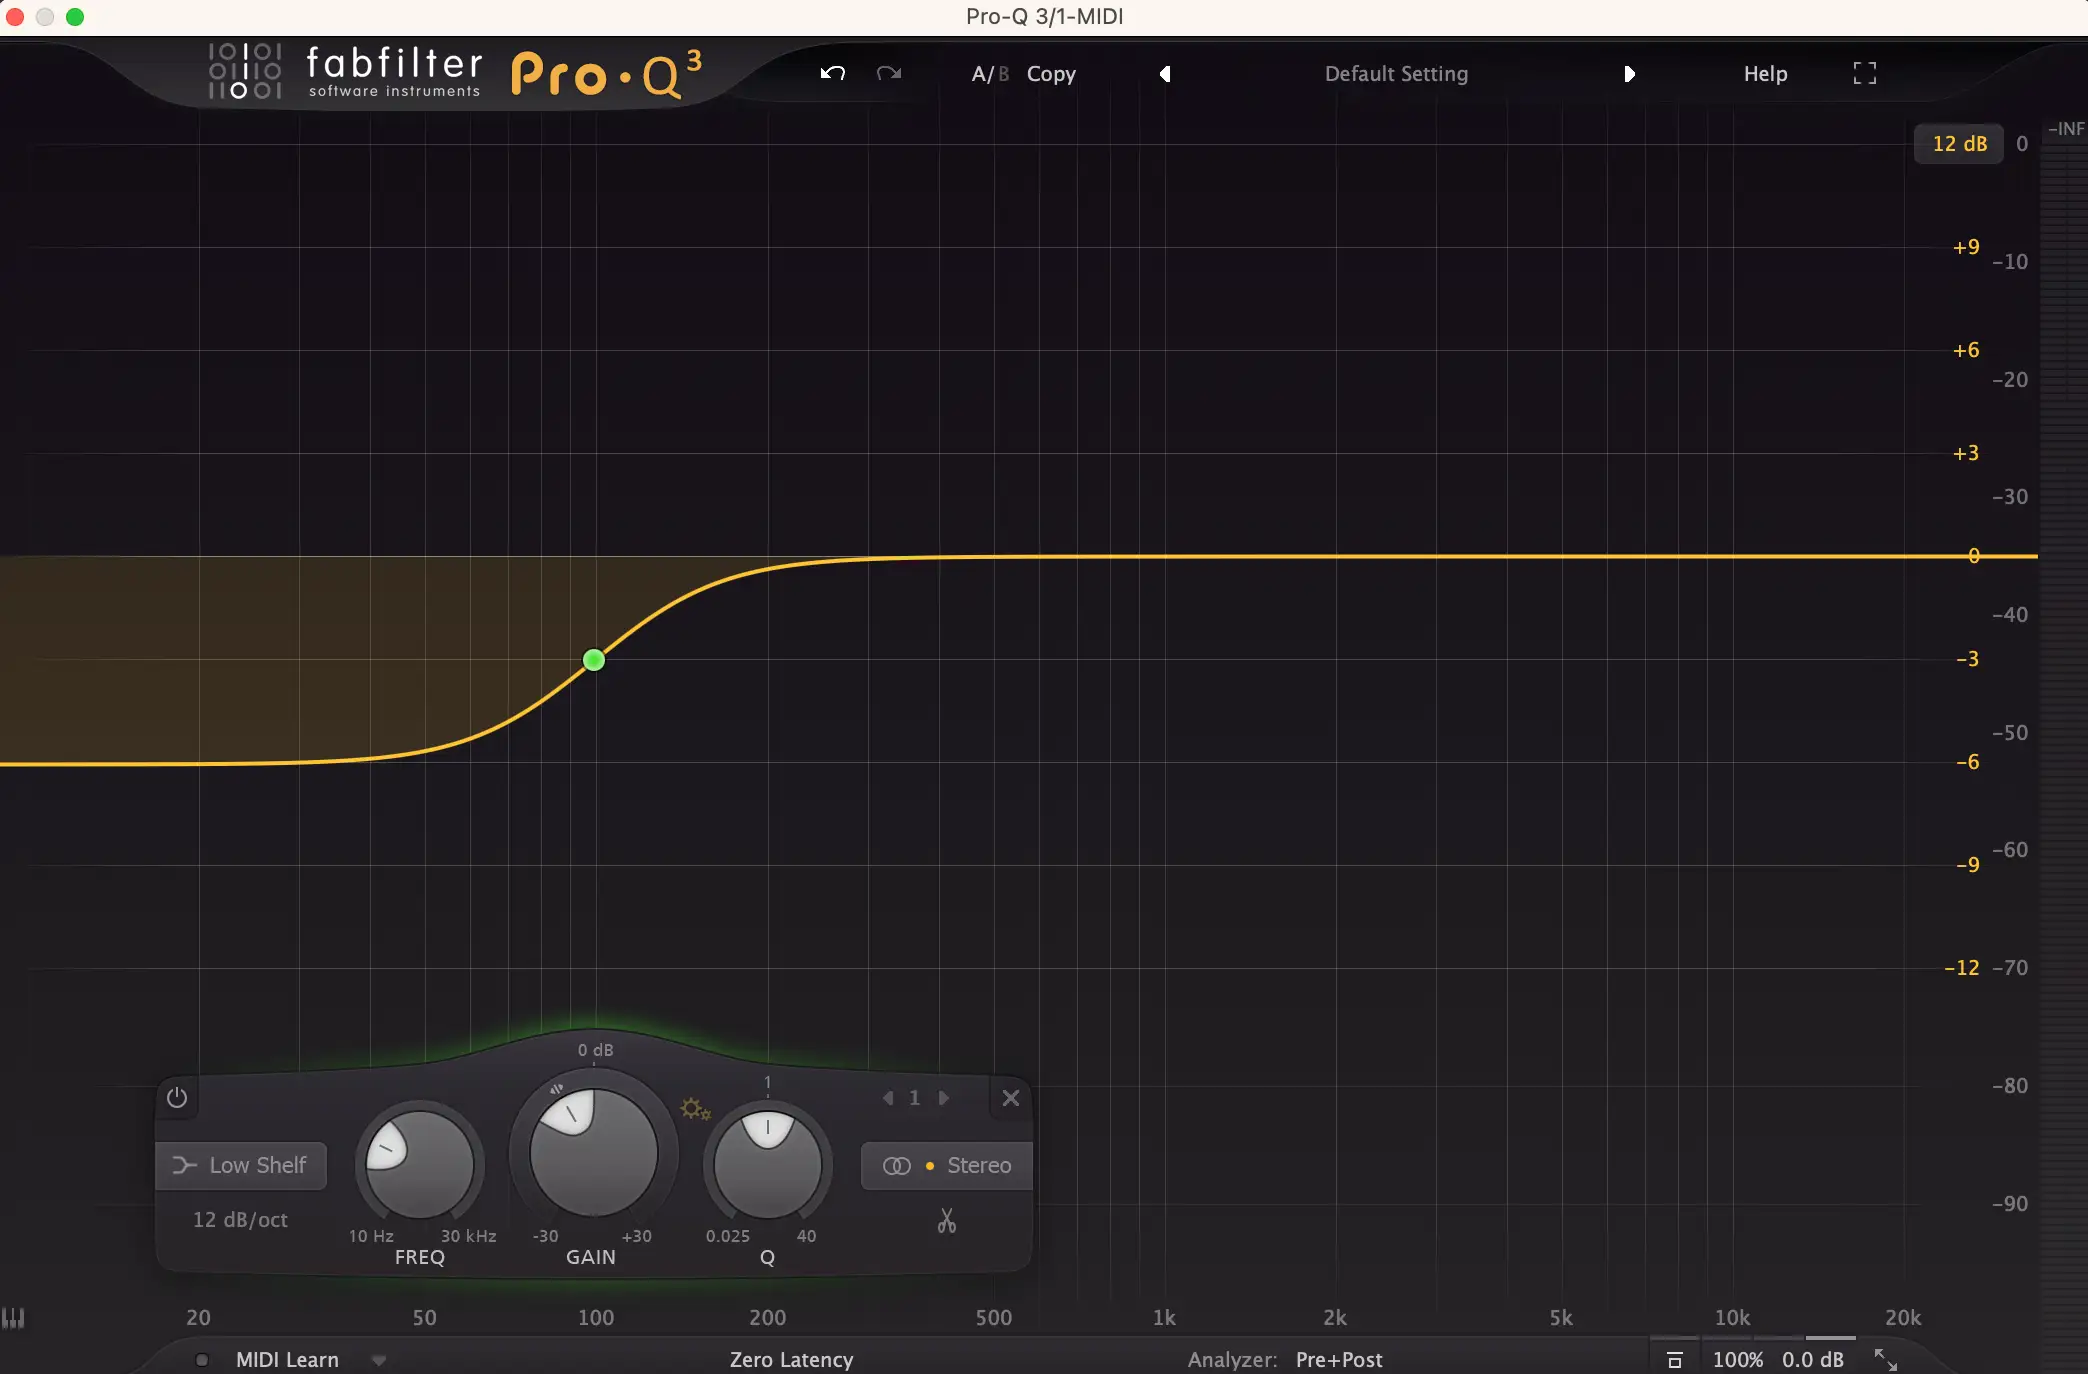Click the band gain-Q gesture gear icon
The width and height of the screenshot is (2088, 1374).
(x=695, y=1109)
